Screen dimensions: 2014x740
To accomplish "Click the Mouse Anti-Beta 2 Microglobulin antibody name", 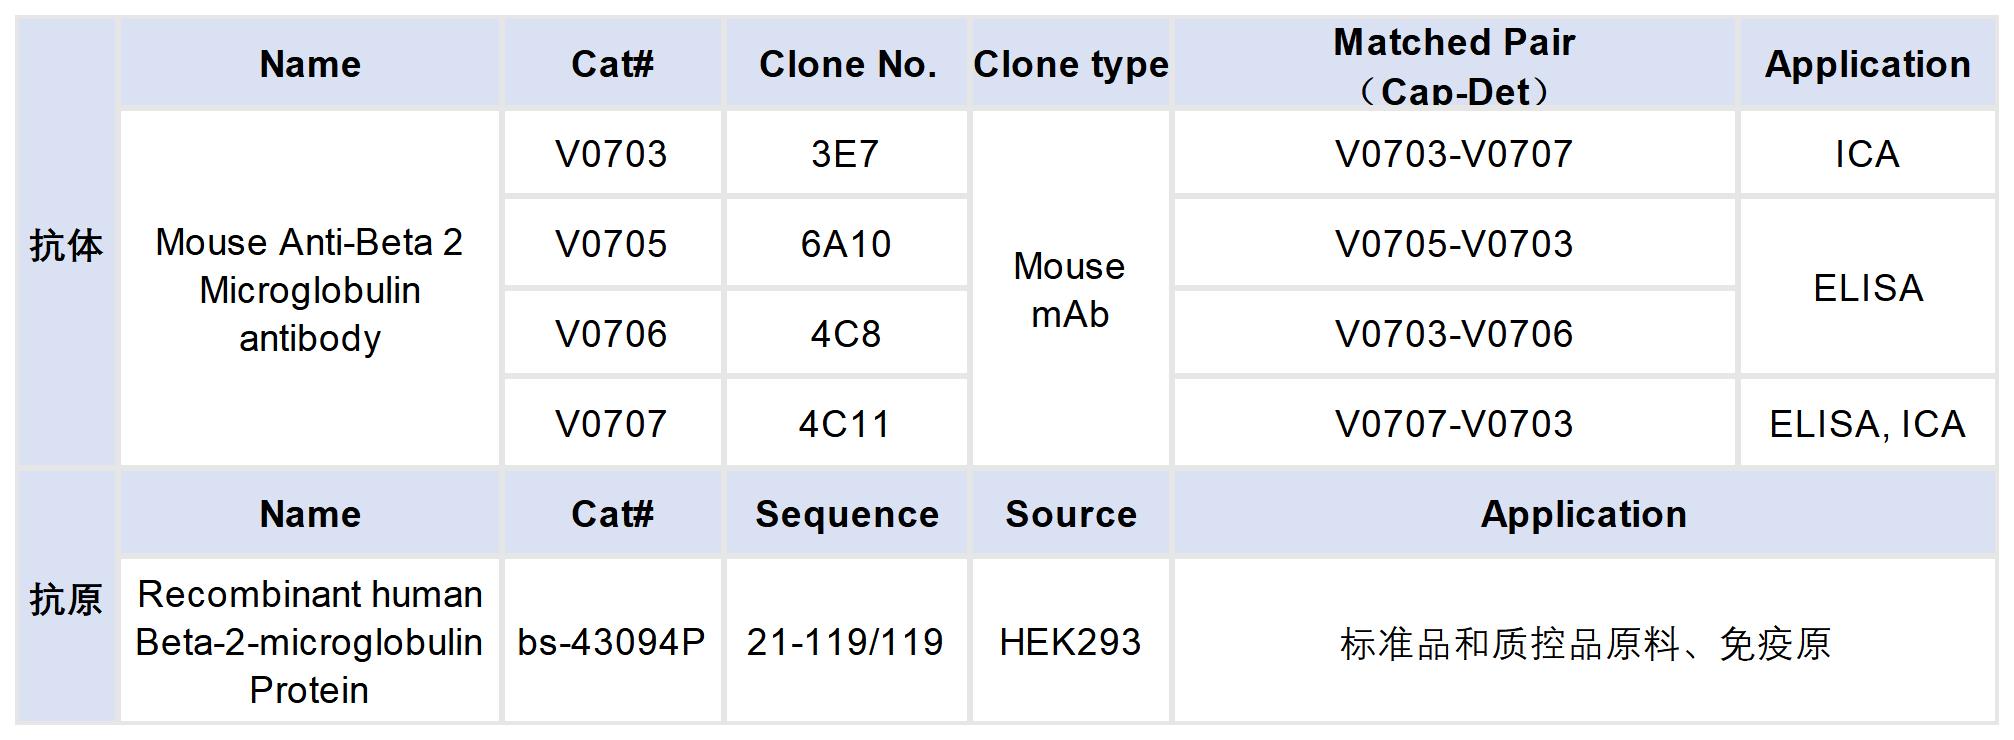I will 309,290.
